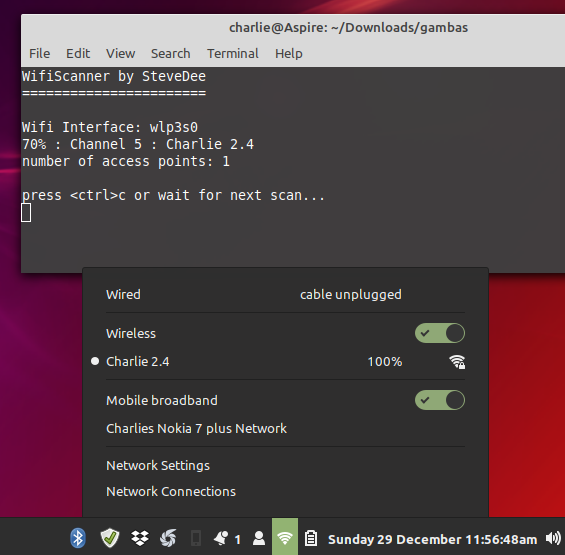This screenshot has height=555, width=565.
Task: Click the swirl shutter tray icon
Action: pyautogui.click(x=168, y=538)
